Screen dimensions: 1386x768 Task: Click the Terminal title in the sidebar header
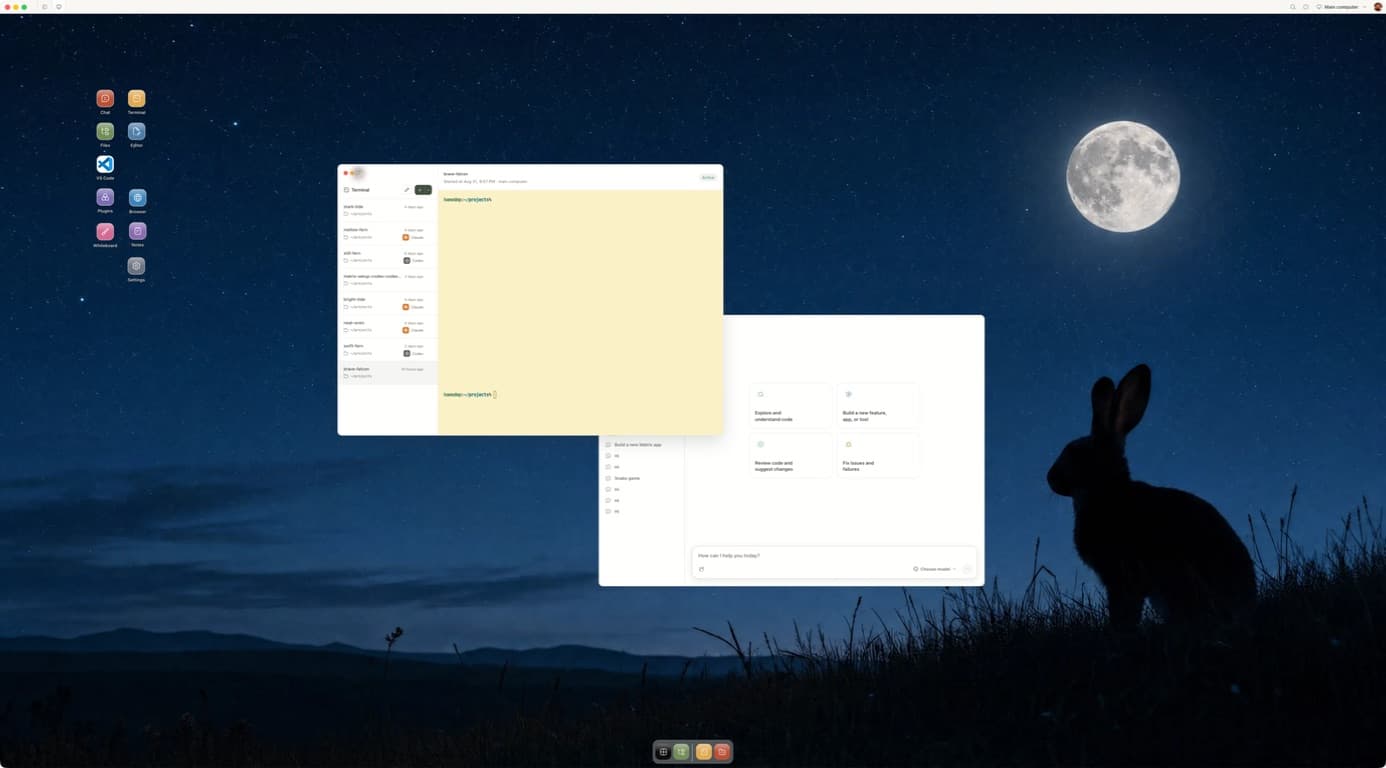click(360, 190)
